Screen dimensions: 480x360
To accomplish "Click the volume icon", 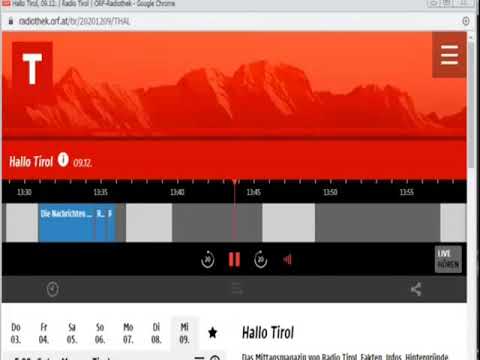I will coord(287,259).
